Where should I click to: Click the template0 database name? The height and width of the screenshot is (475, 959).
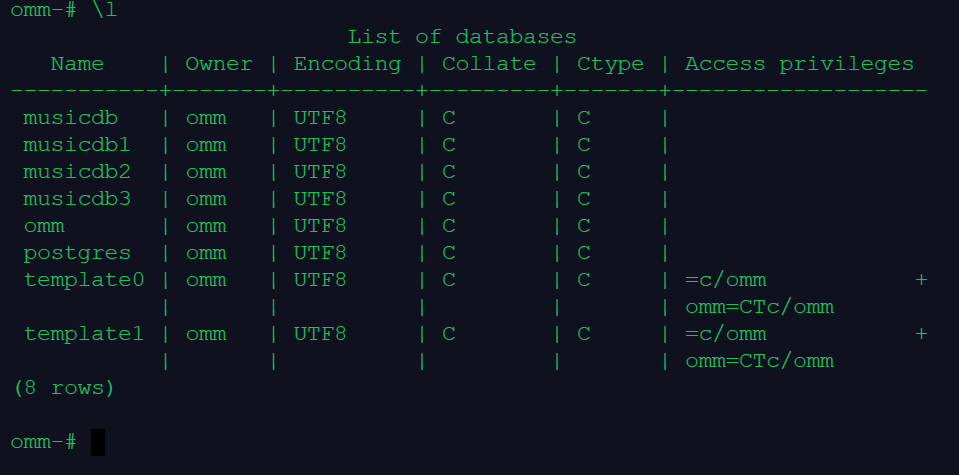(84, 280)
